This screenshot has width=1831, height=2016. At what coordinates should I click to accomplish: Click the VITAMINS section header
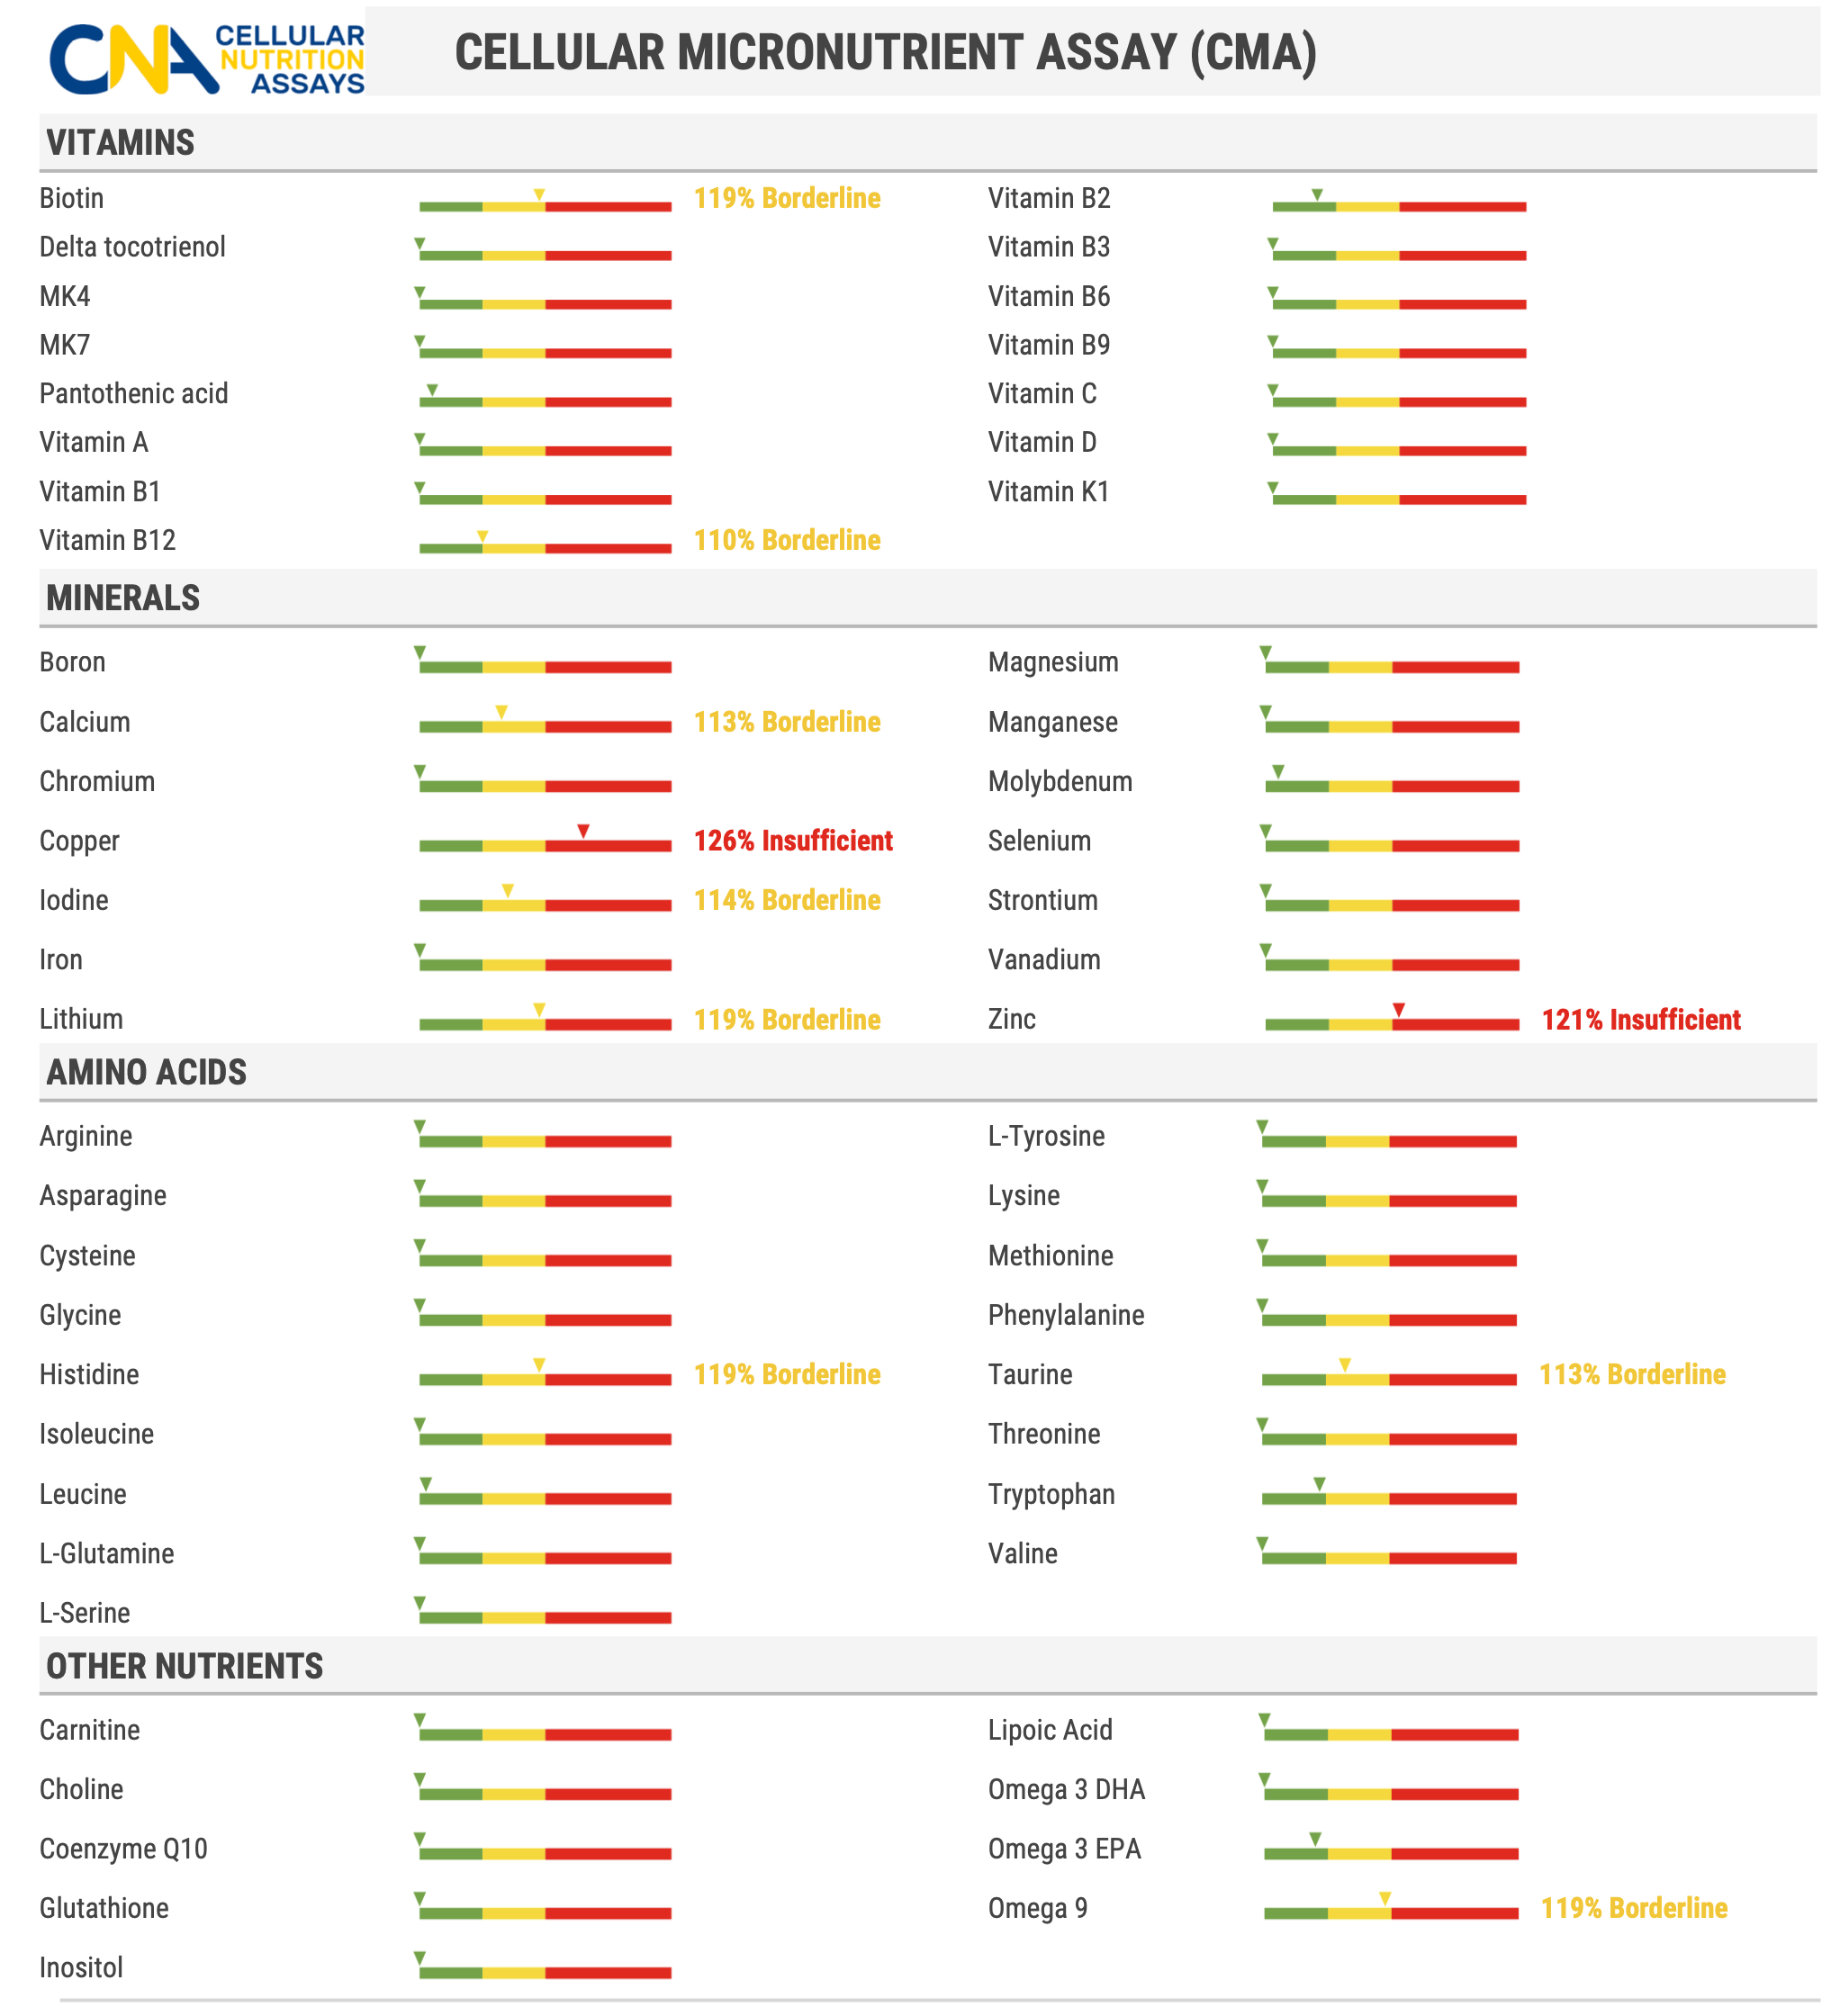121,143
